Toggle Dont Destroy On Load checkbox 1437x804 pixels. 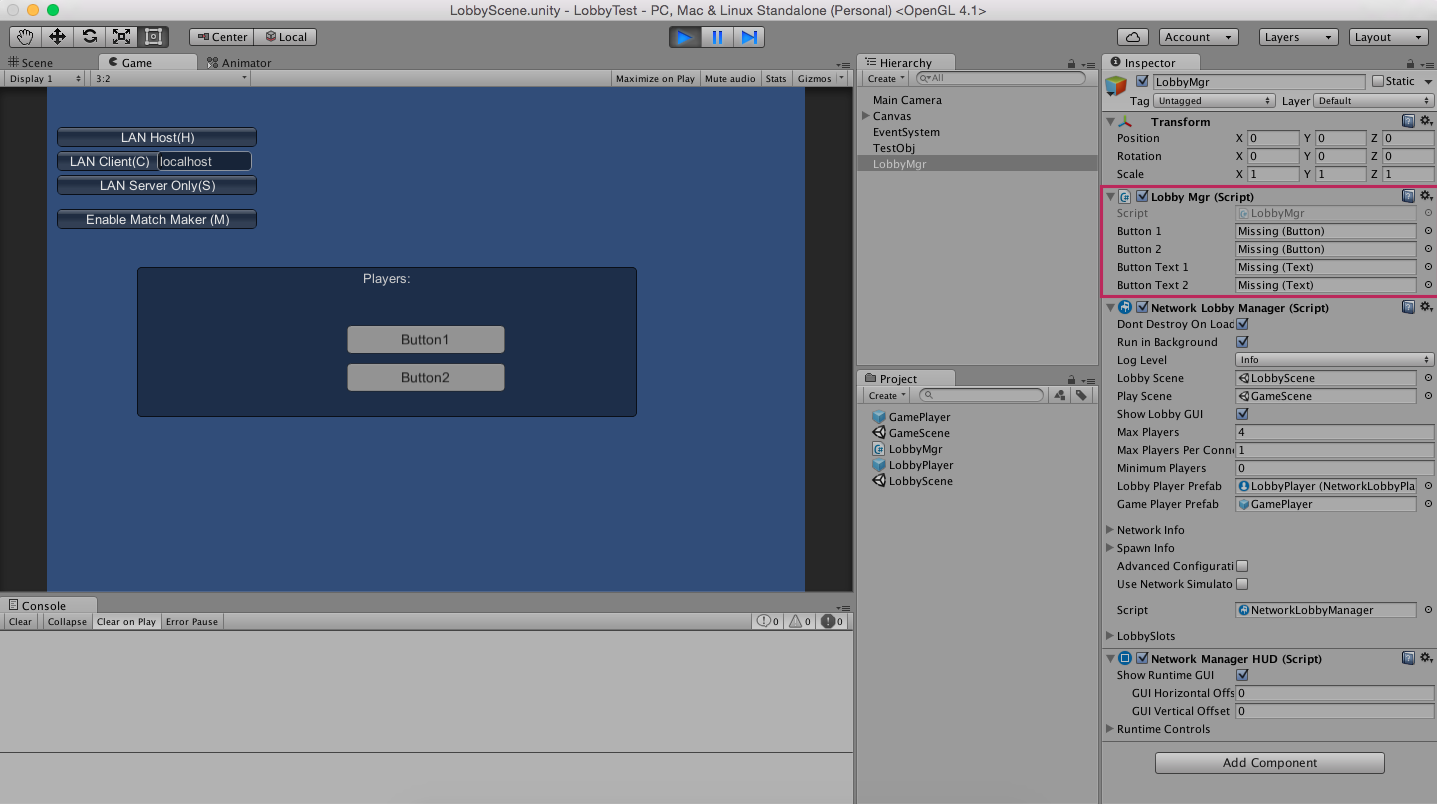tap(1242, 324)
